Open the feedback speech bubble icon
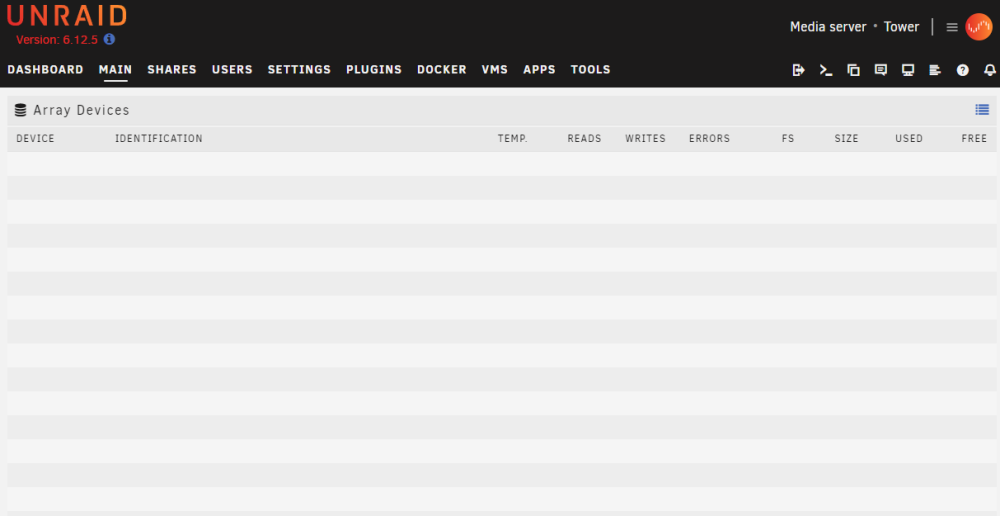 pyautogui.click(x=881, y=70)
